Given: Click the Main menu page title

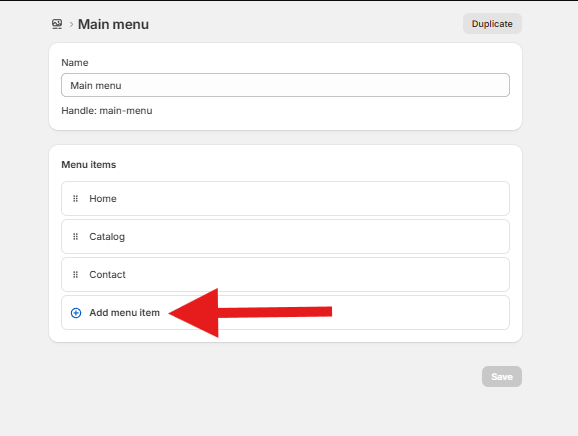Looking at the screenshot, I should [114, 24].
